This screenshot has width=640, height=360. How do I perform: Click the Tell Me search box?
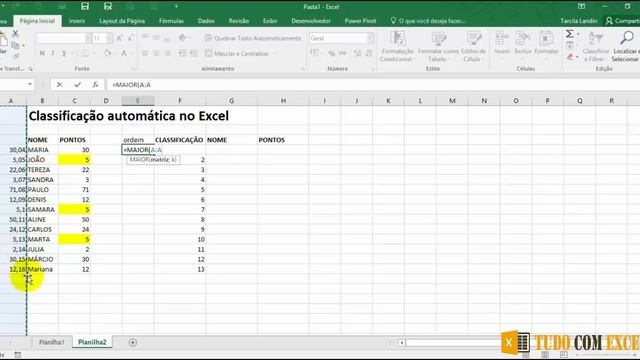[x=428, y=21]
